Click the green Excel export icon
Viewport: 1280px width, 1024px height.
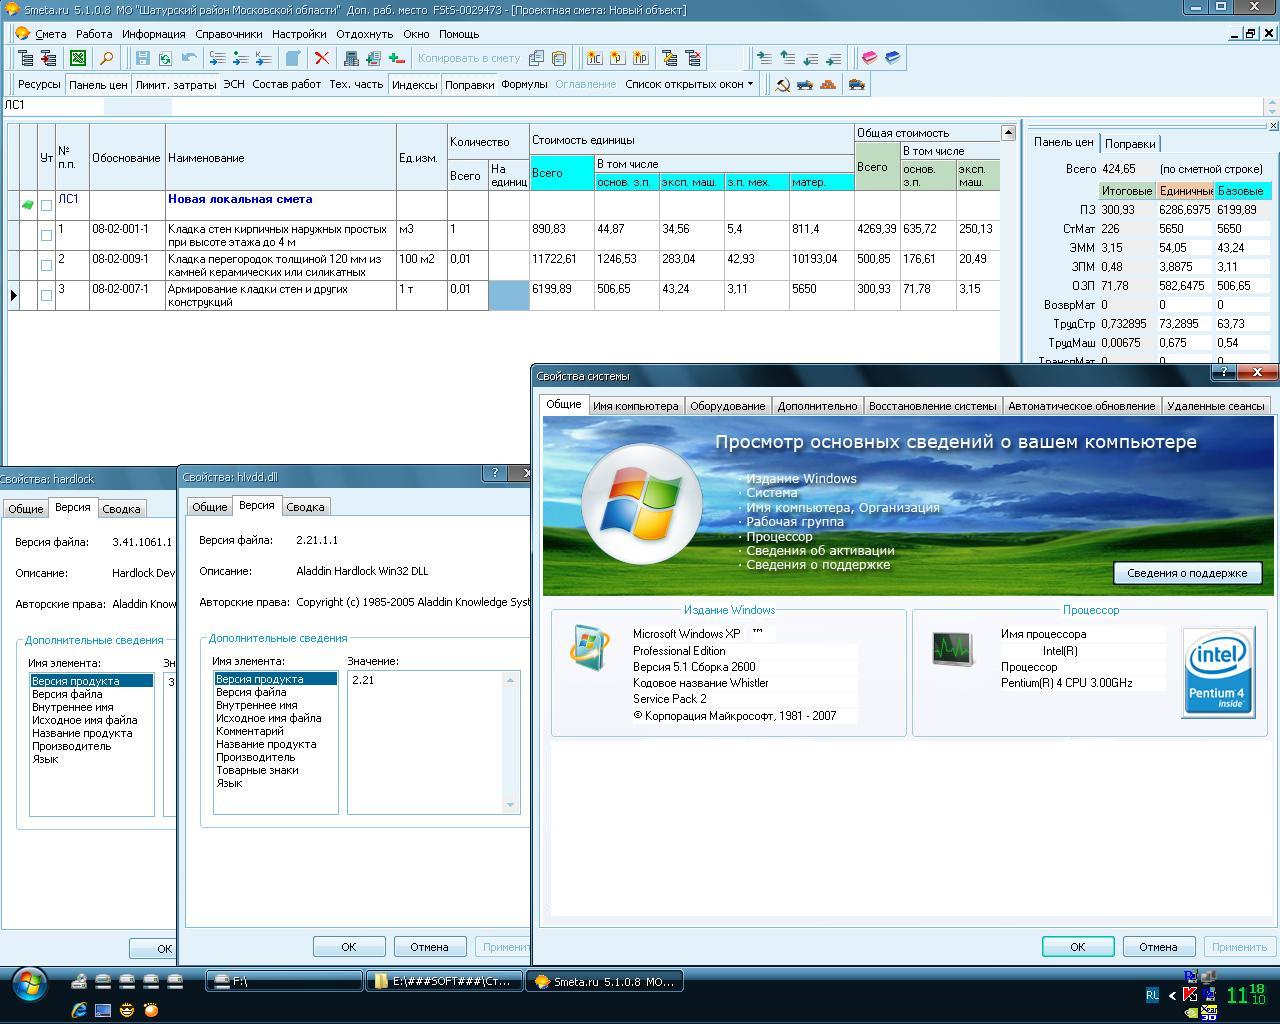[x=78, y=59]
